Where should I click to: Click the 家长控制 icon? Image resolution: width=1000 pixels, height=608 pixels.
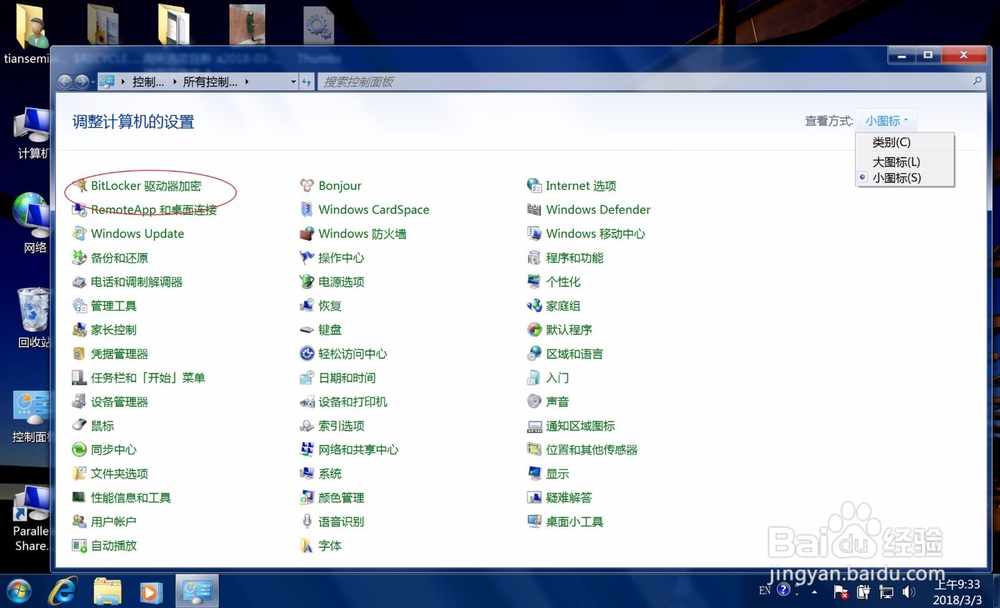pyautogui.click(x=80, y=330)
